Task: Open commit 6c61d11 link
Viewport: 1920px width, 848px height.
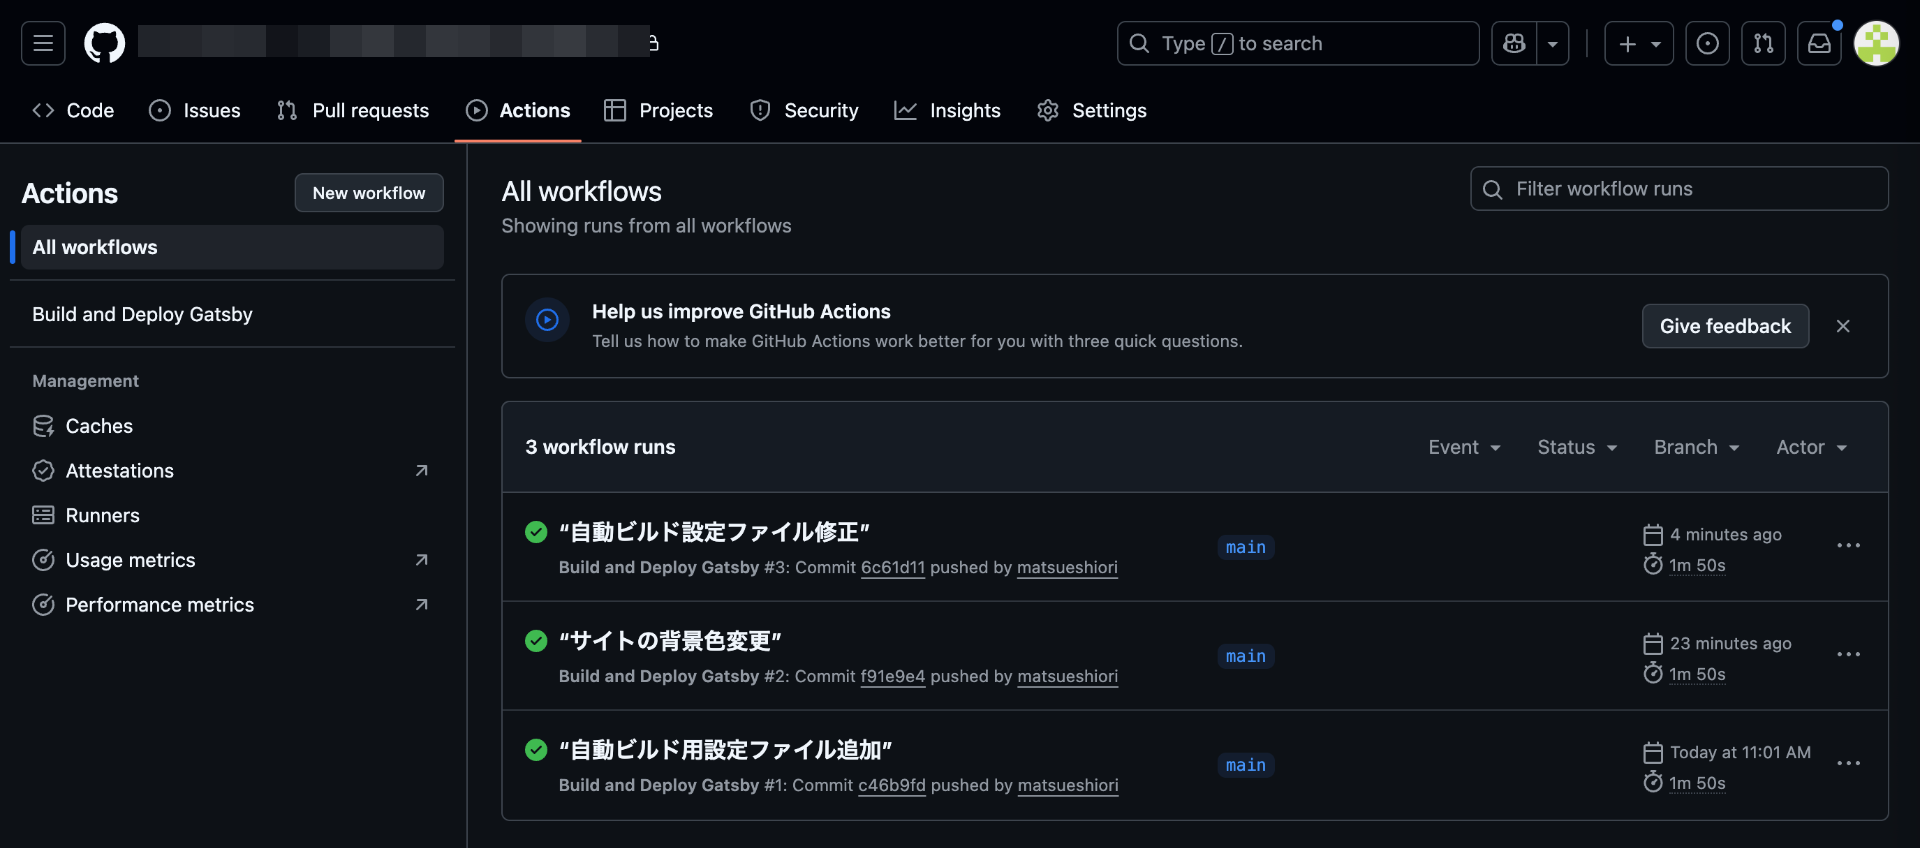Action: pos(893,567)
